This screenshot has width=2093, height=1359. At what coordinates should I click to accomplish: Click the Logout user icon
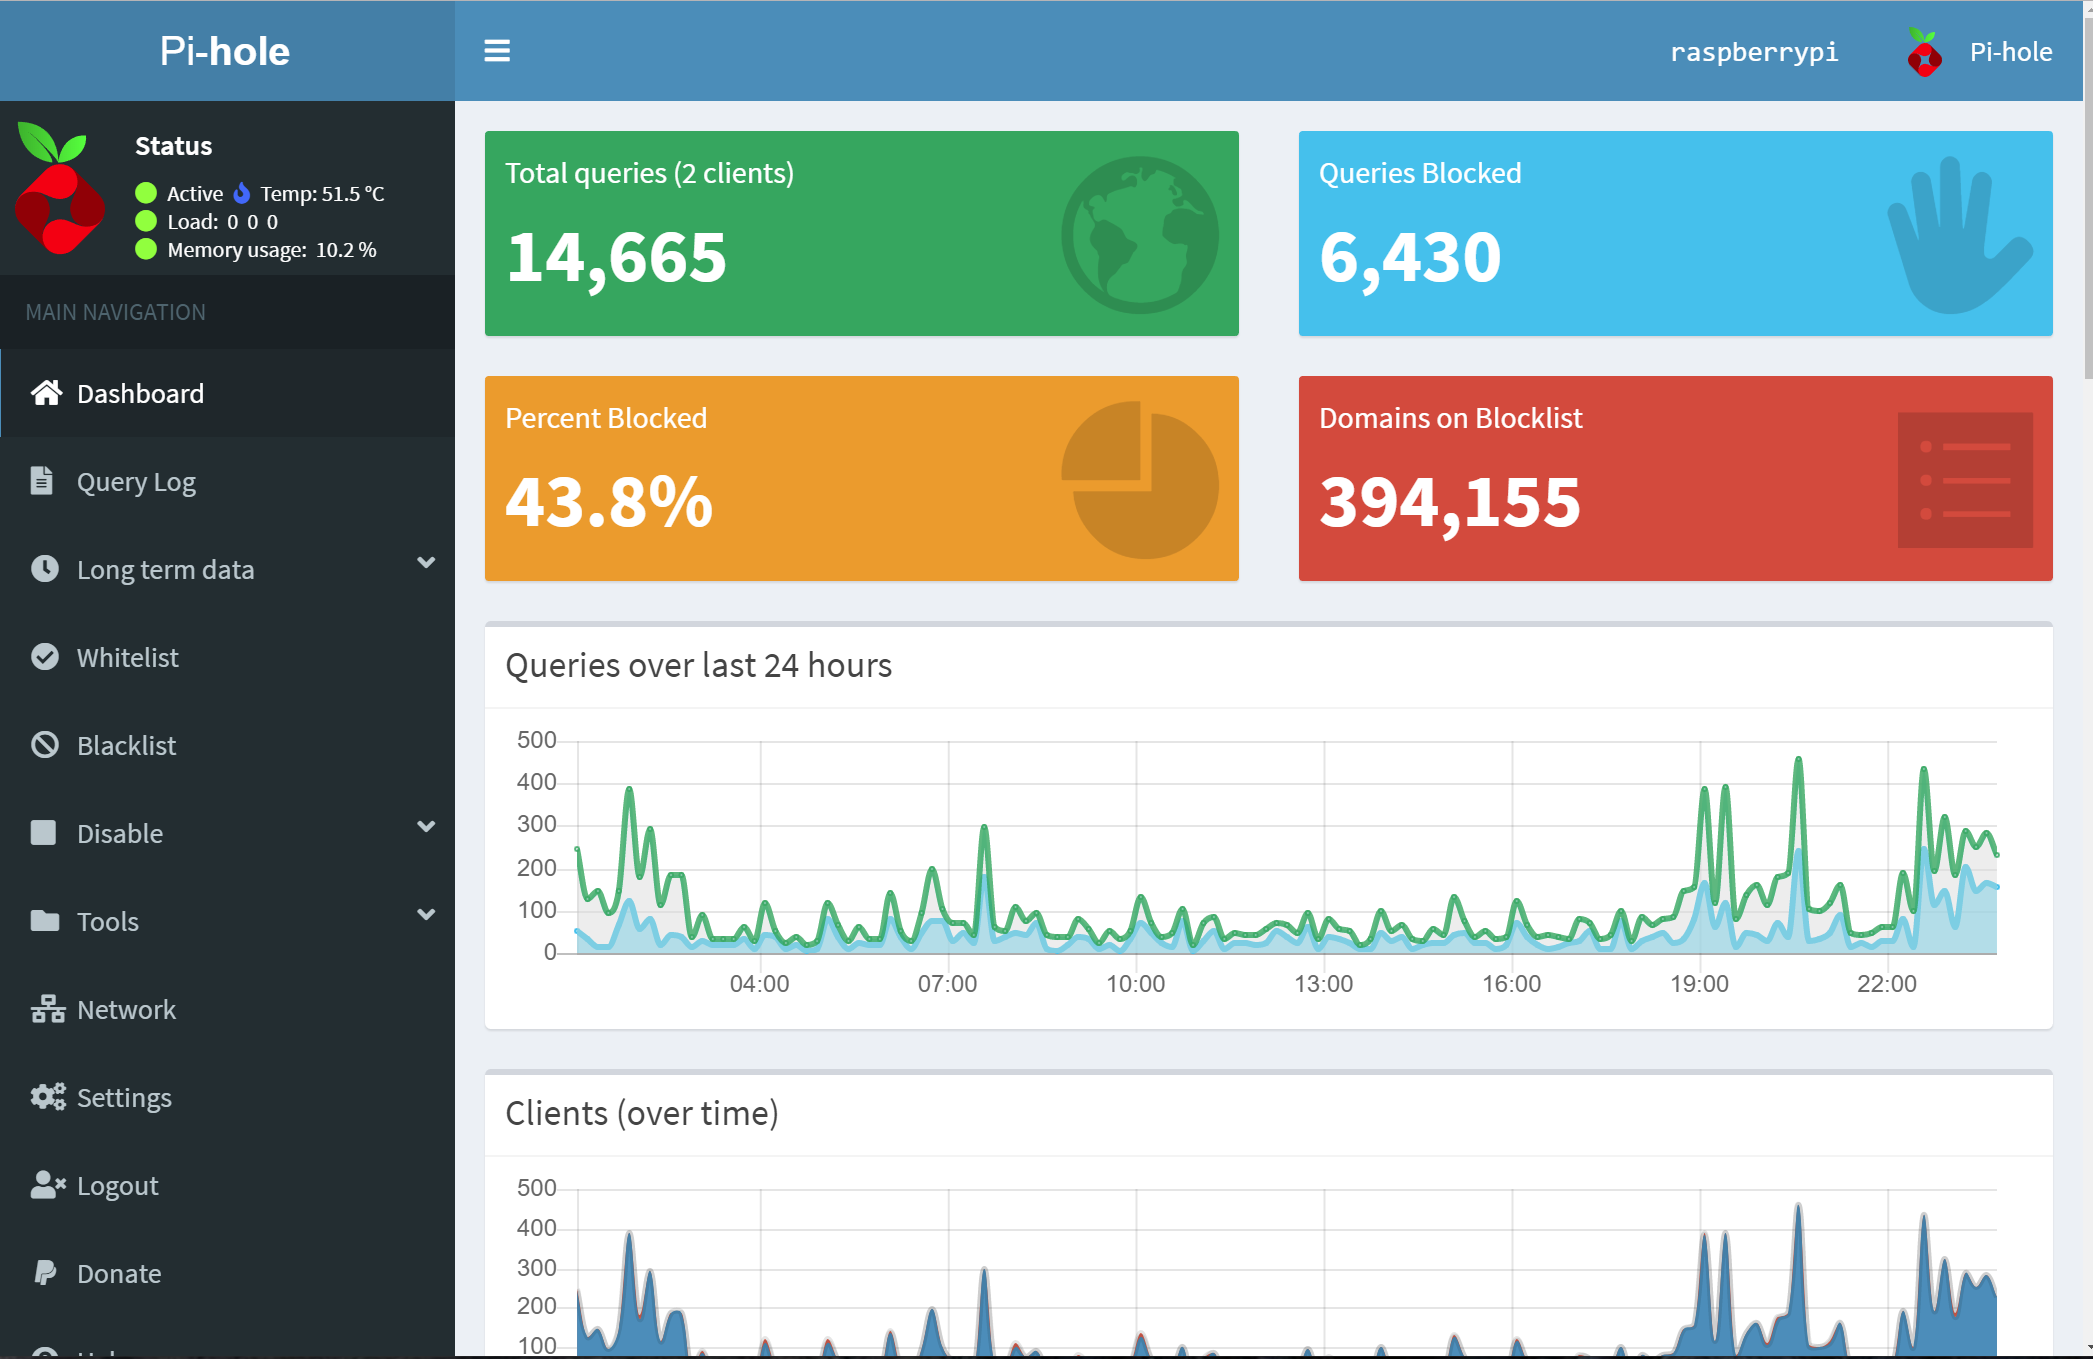click(x=47, y=1185)
